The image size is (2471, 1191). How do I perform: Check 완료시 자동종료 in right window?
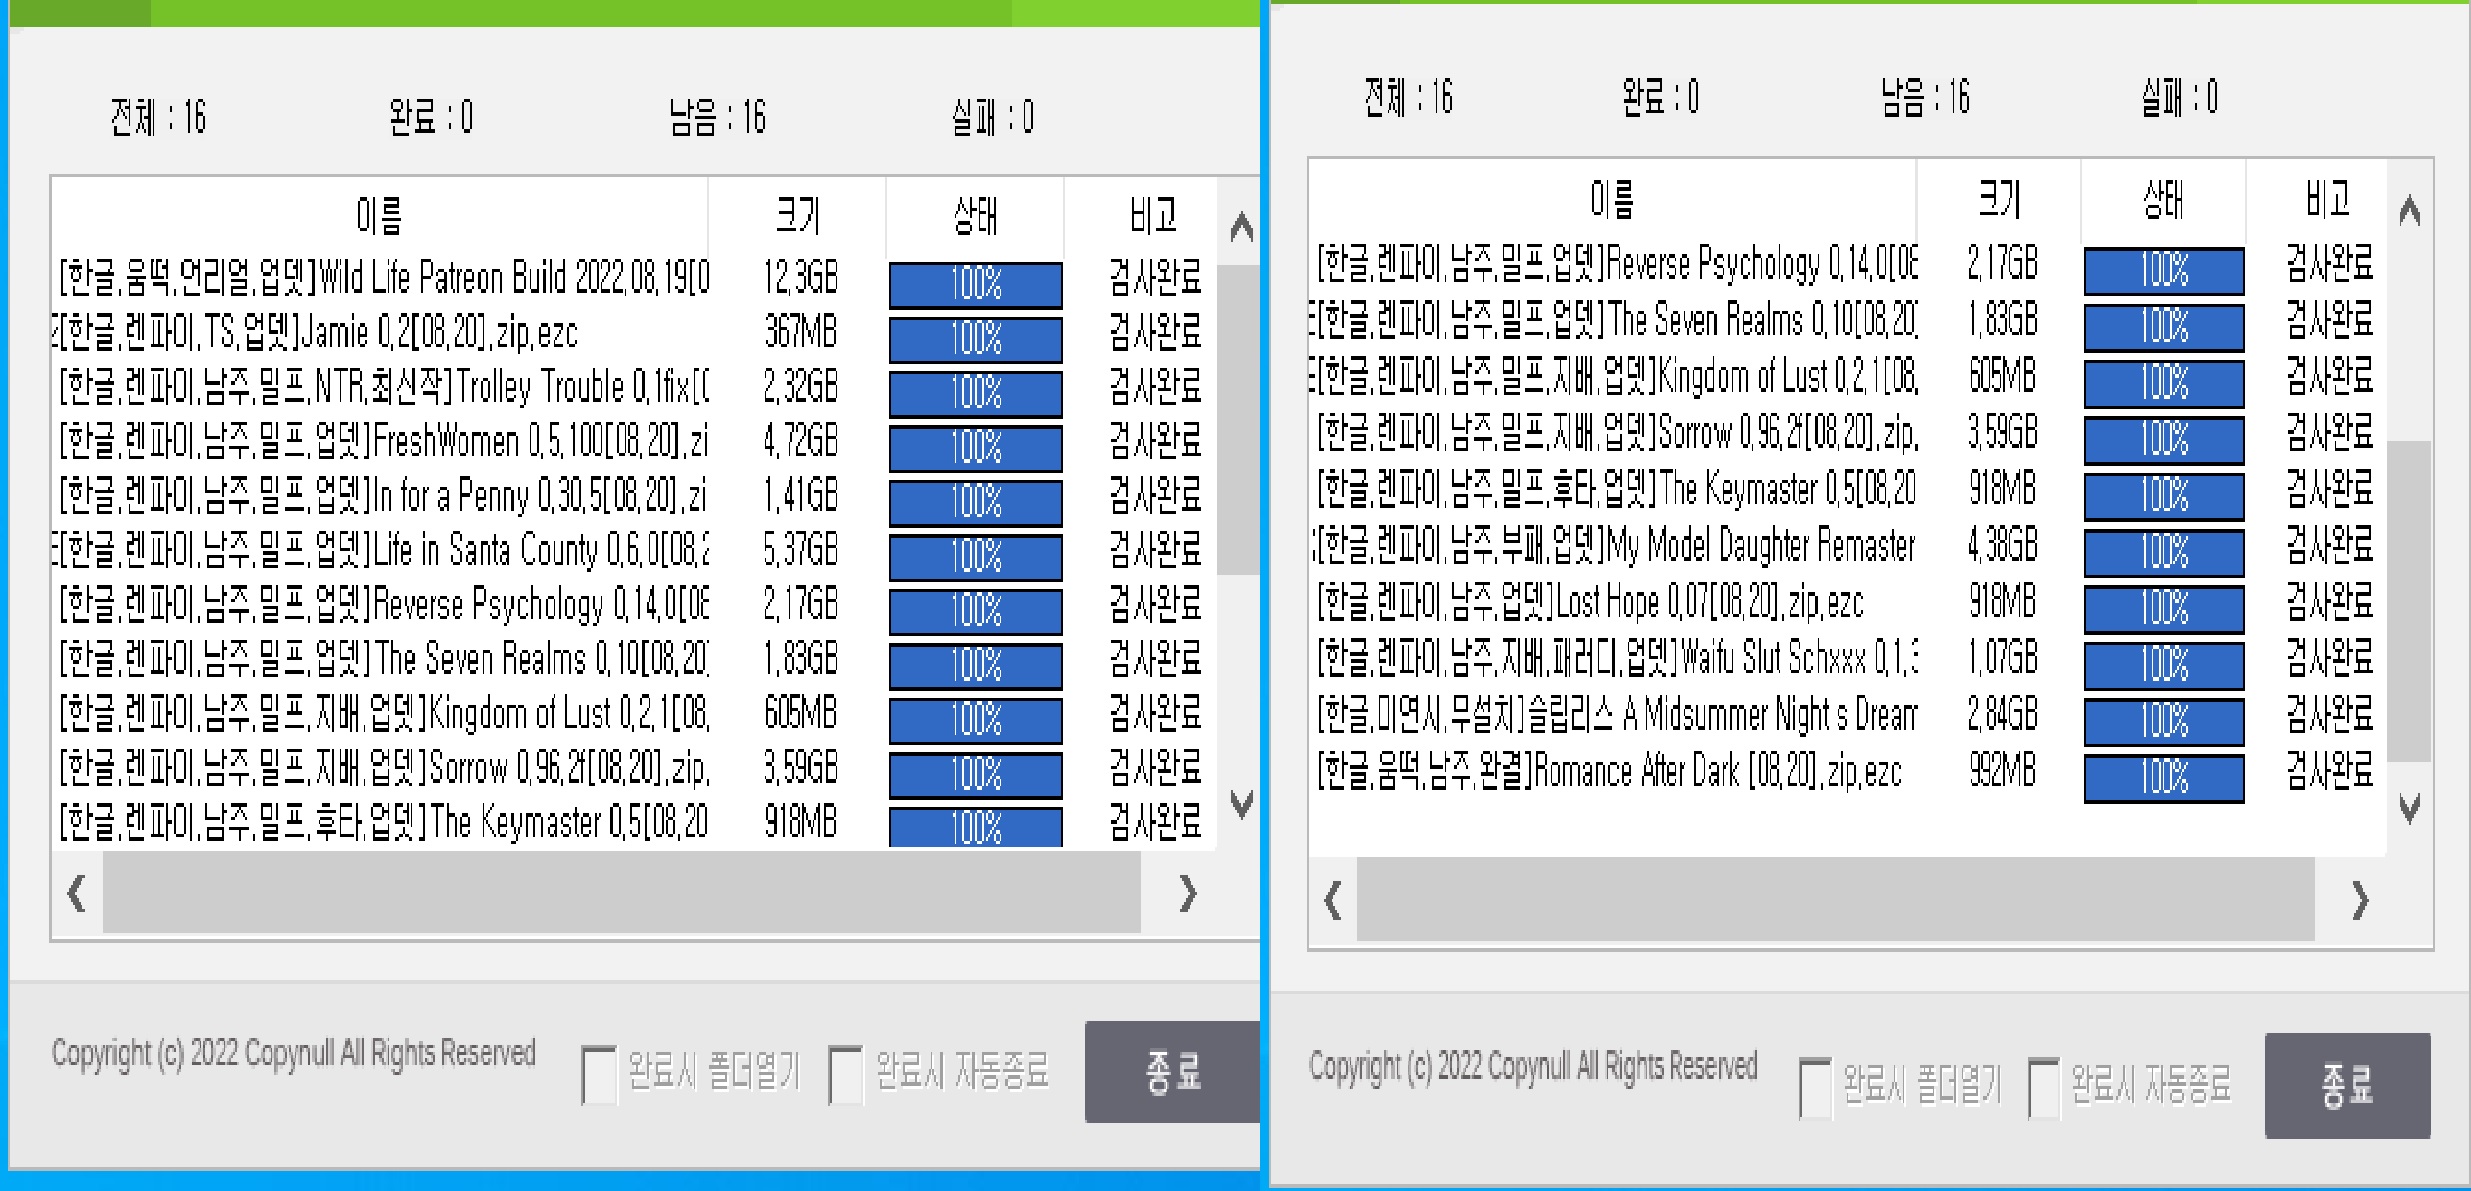pos(2044,1088)
